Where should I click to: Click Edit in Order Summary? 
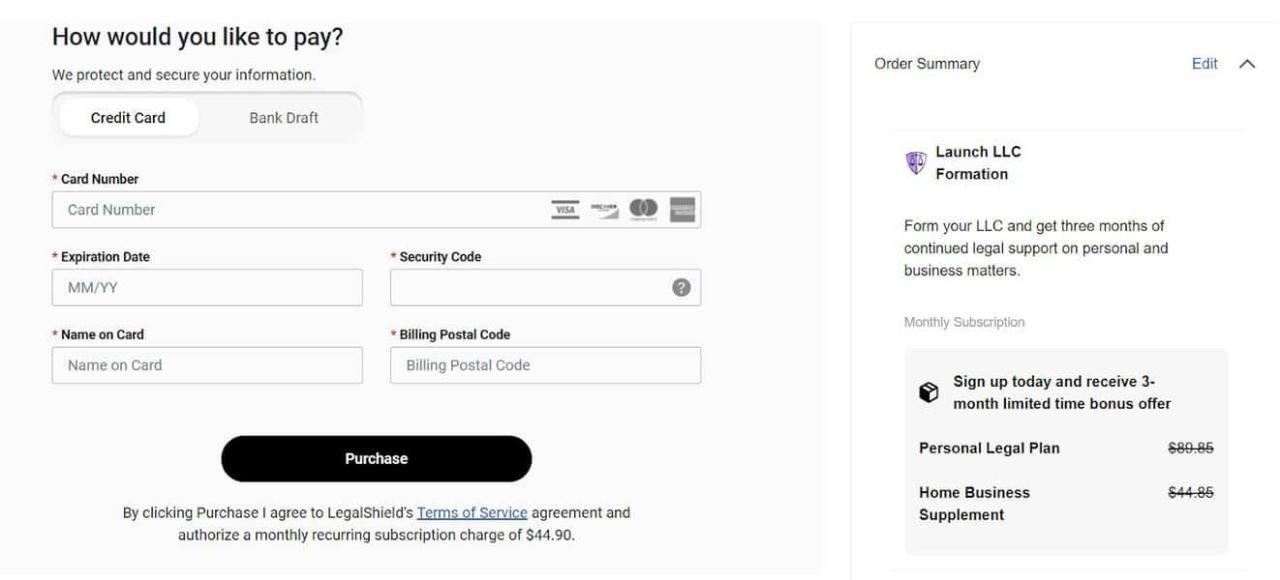point(1204,64)
